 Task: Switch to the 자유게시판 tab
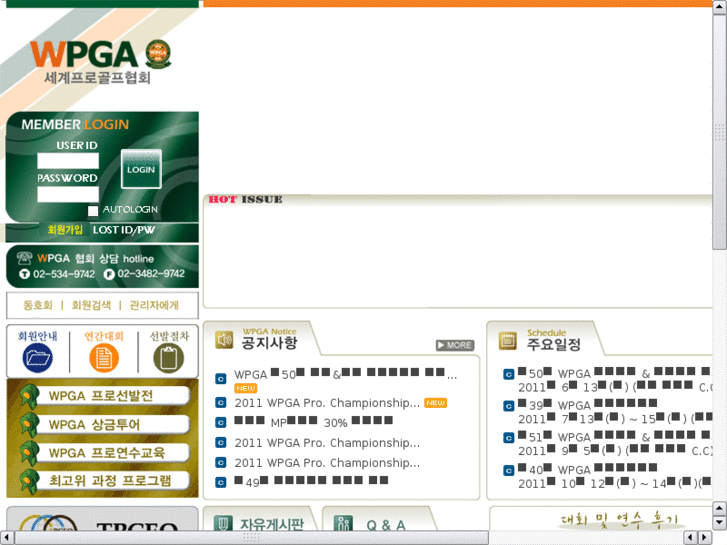click(x=272, y=524)
